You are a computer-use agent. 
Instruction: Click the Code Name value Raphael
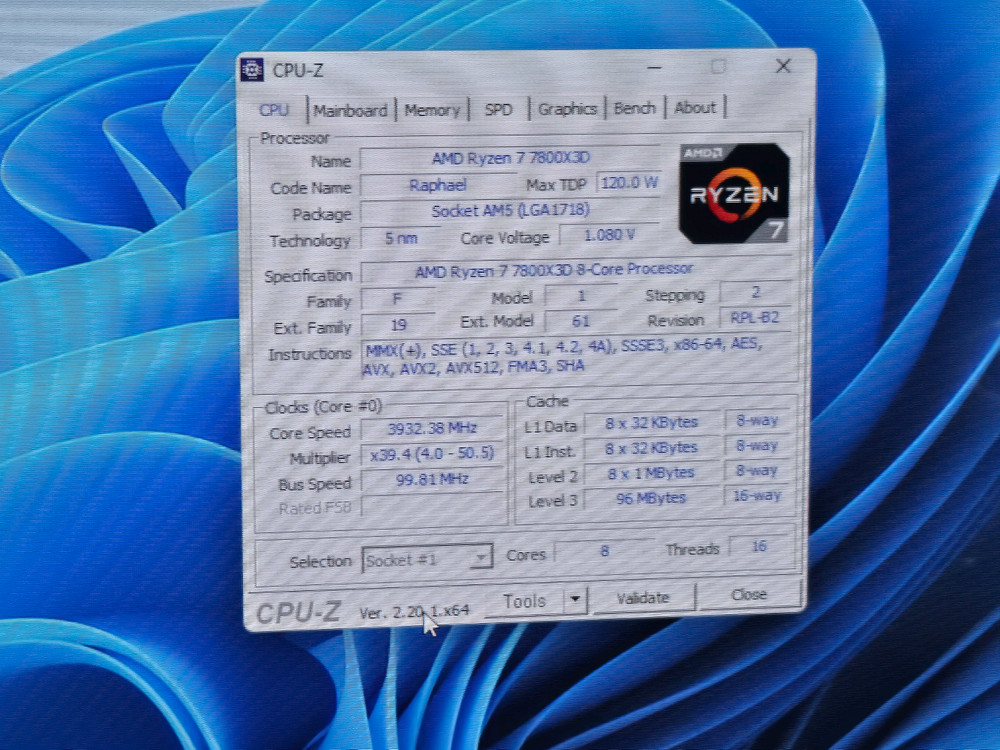pos(438,185)
